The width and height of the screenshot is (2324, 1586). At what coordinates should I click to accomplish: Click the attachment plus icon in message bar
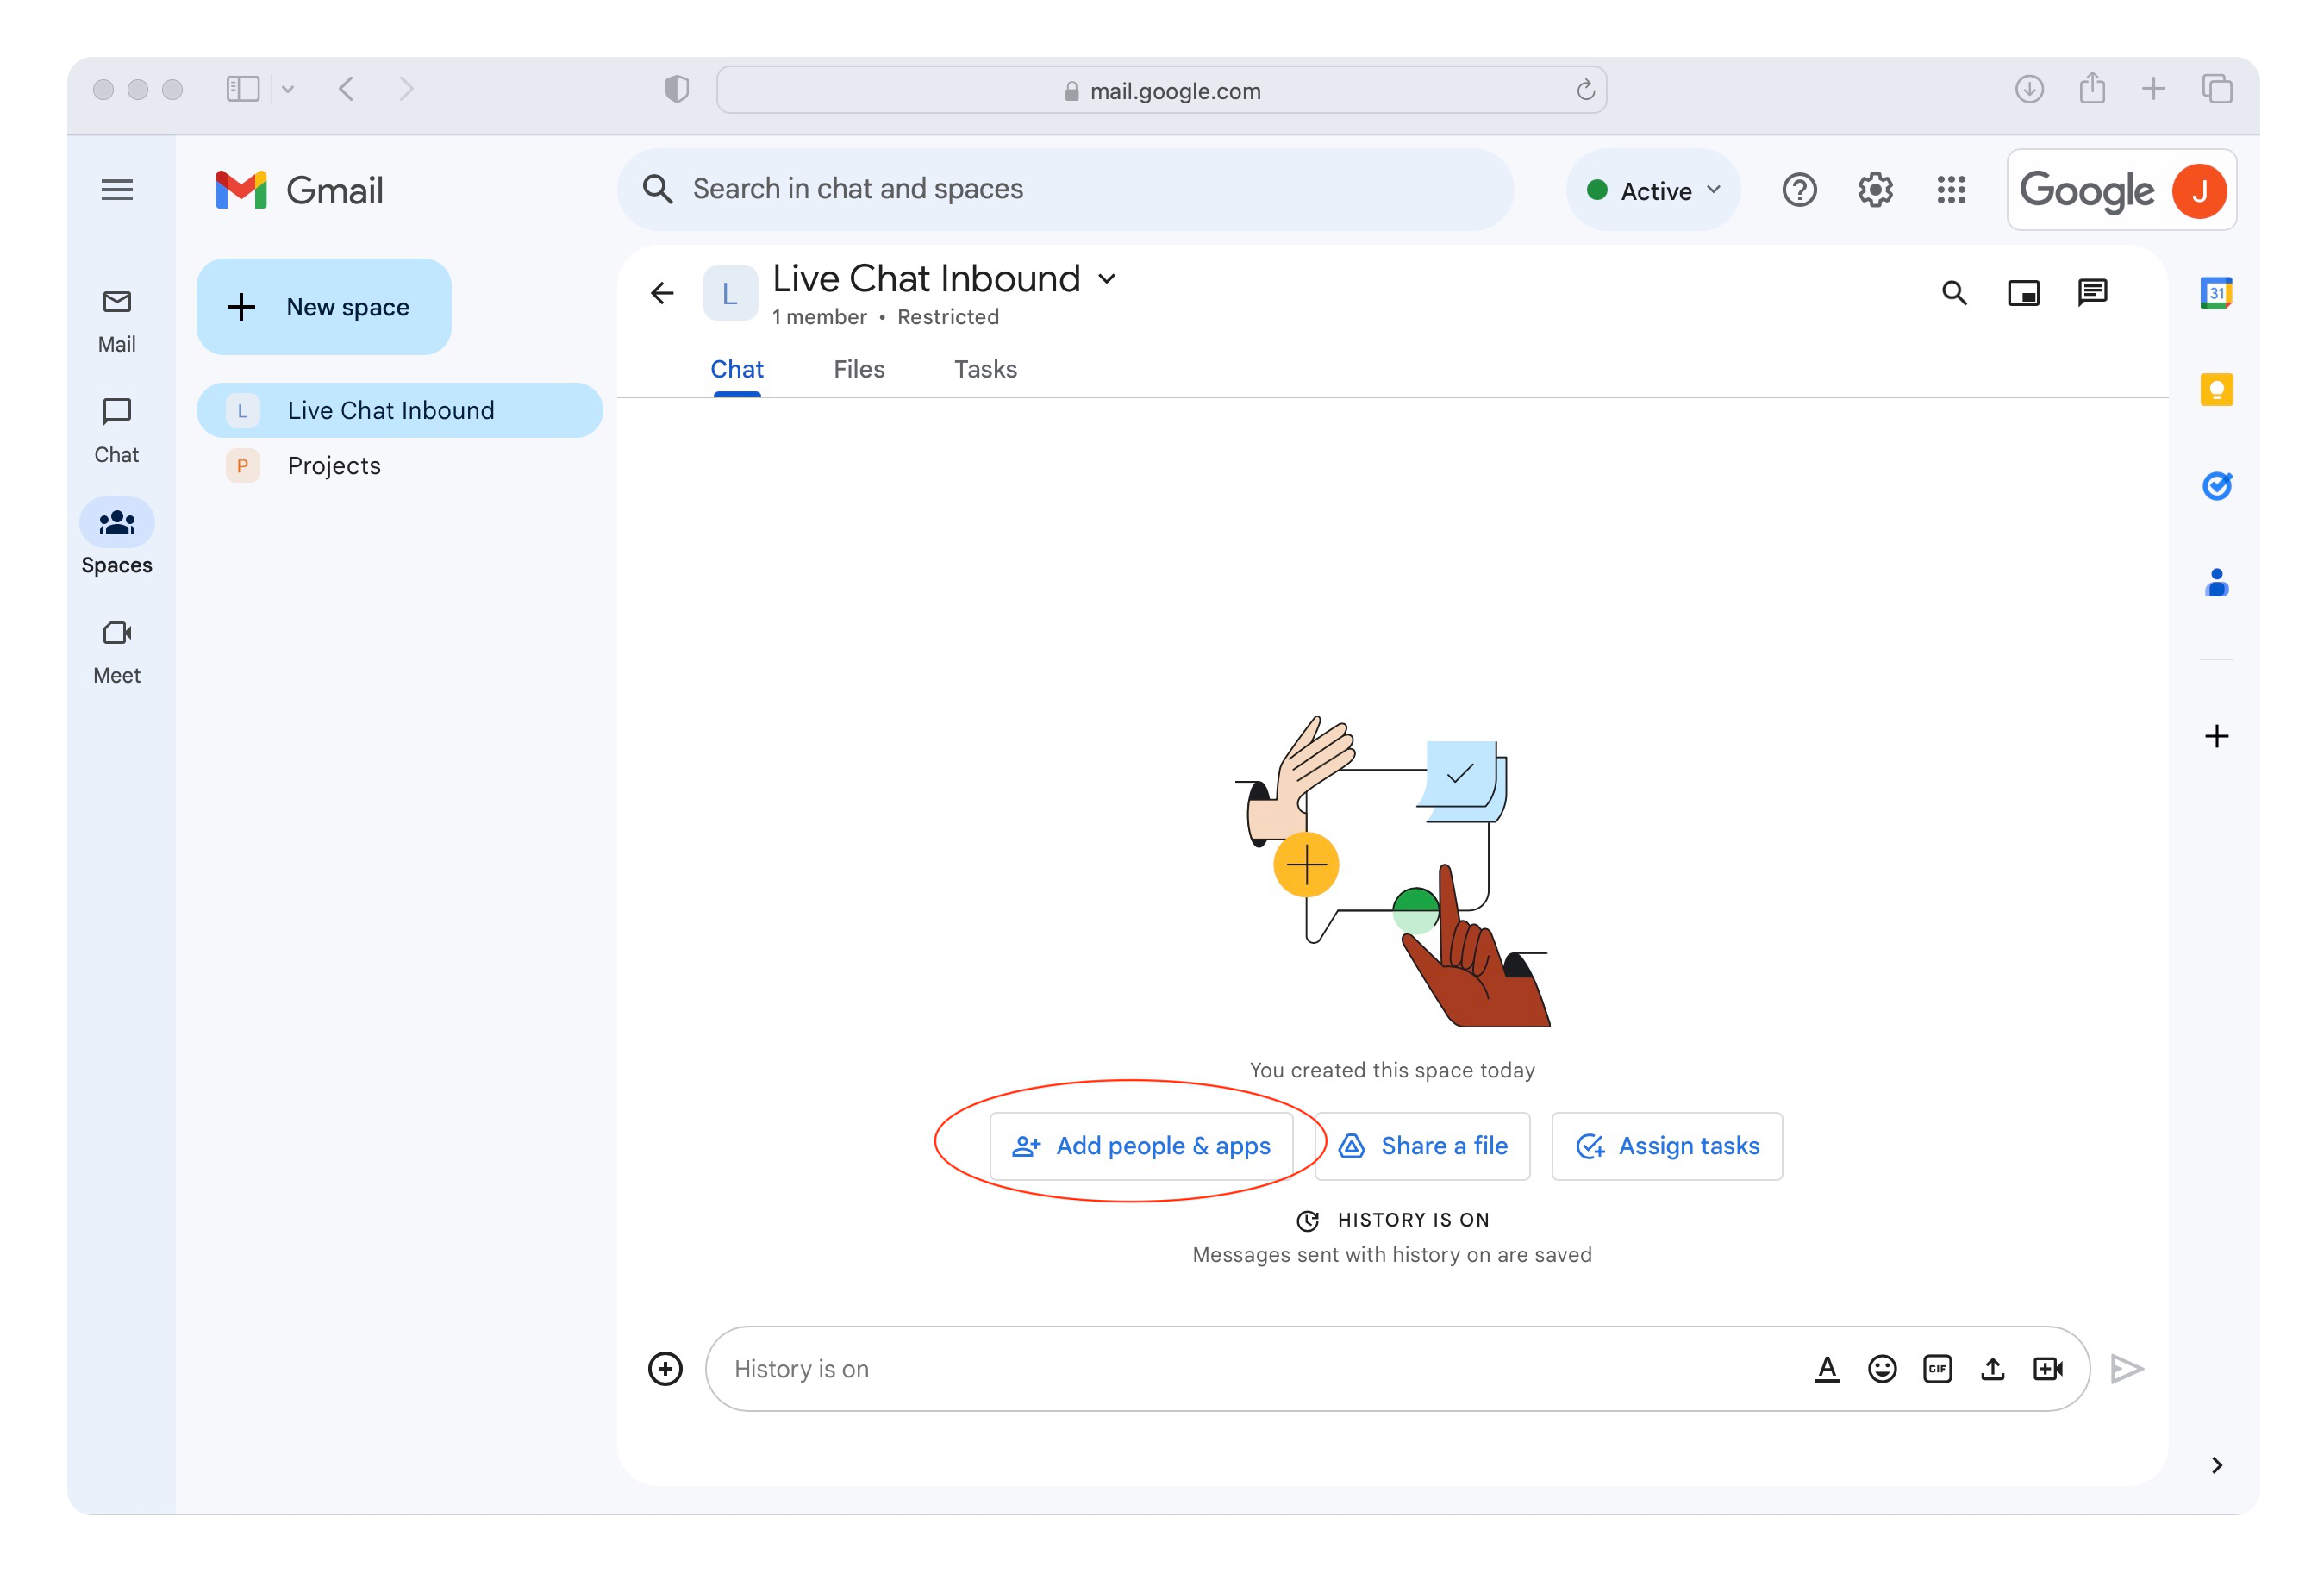coord(665,1367)
